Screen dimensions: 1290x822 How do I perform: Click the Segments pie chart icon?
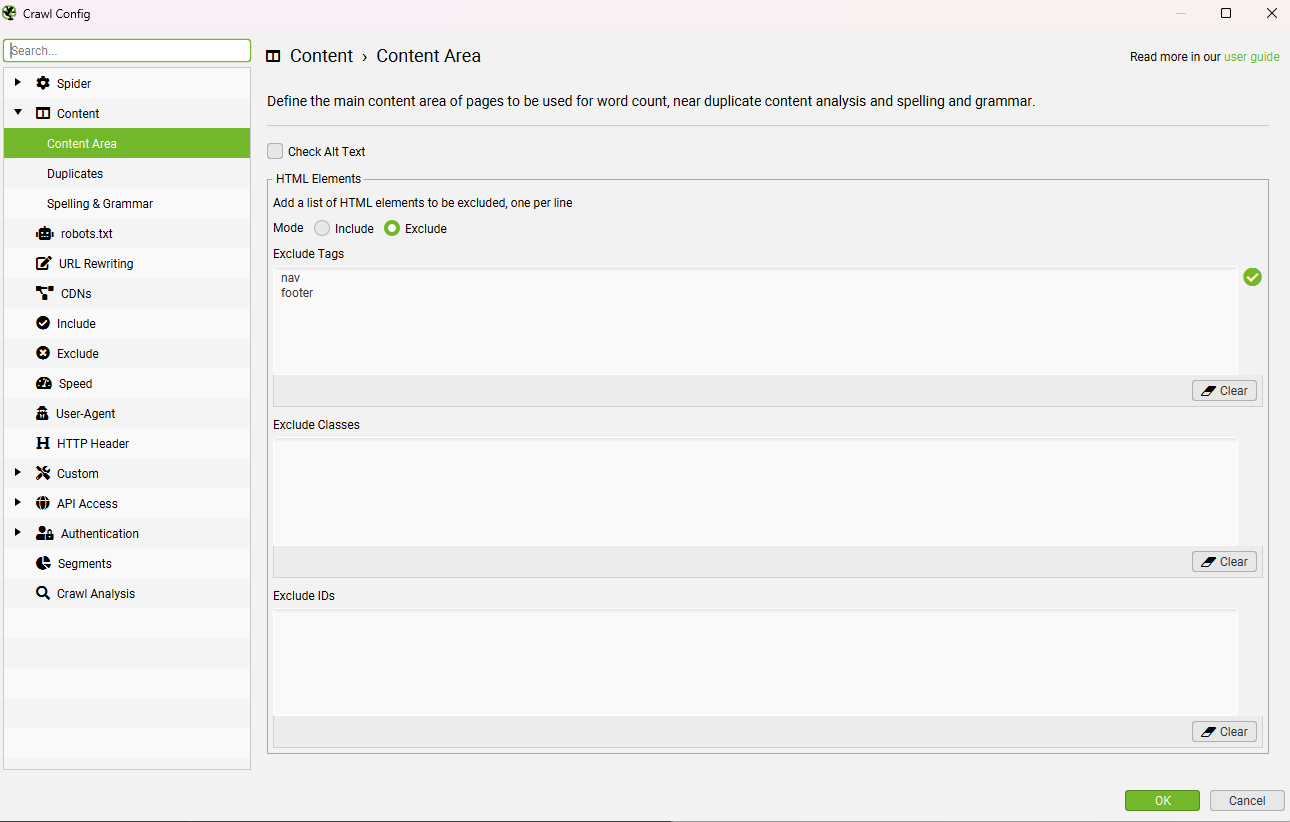[x=43, y=564]
